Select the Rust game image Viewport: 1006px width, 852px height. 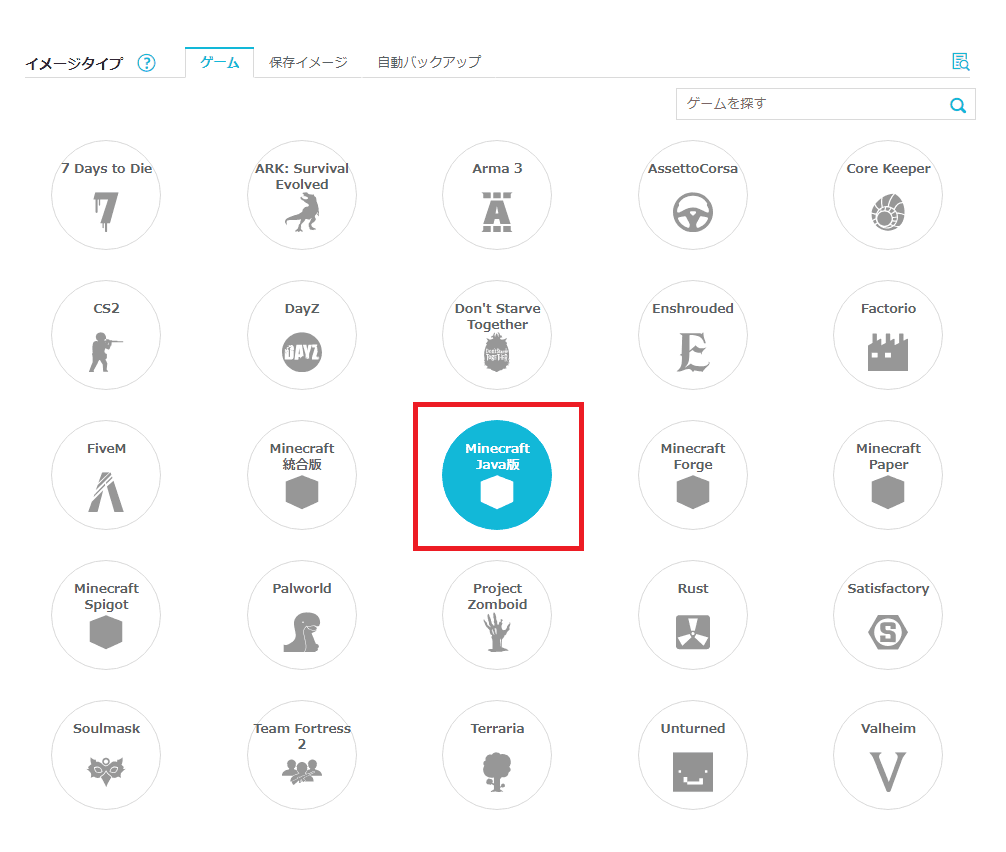693,615
